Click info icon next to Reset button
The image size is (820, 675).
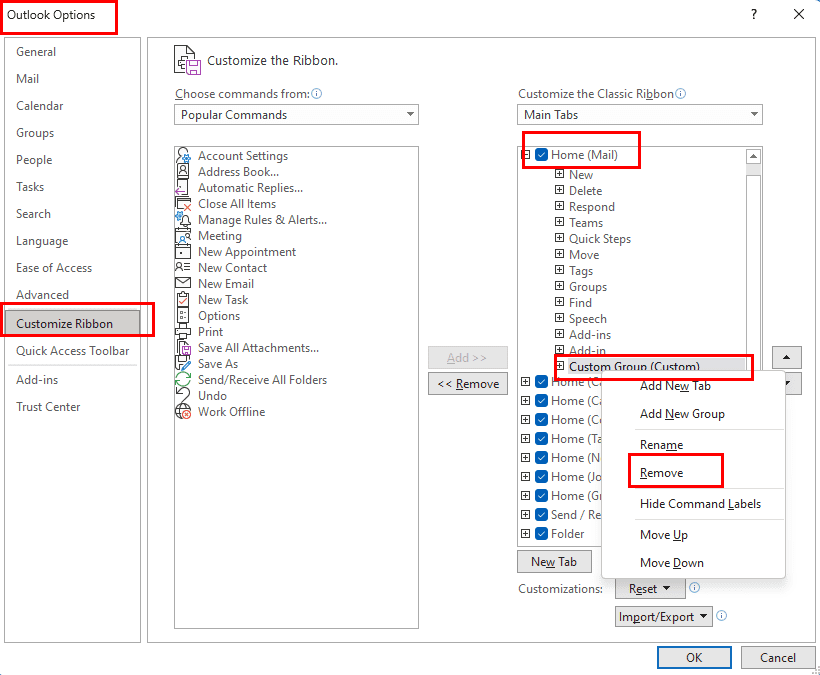pyautogui.click(x=694, y=588)
